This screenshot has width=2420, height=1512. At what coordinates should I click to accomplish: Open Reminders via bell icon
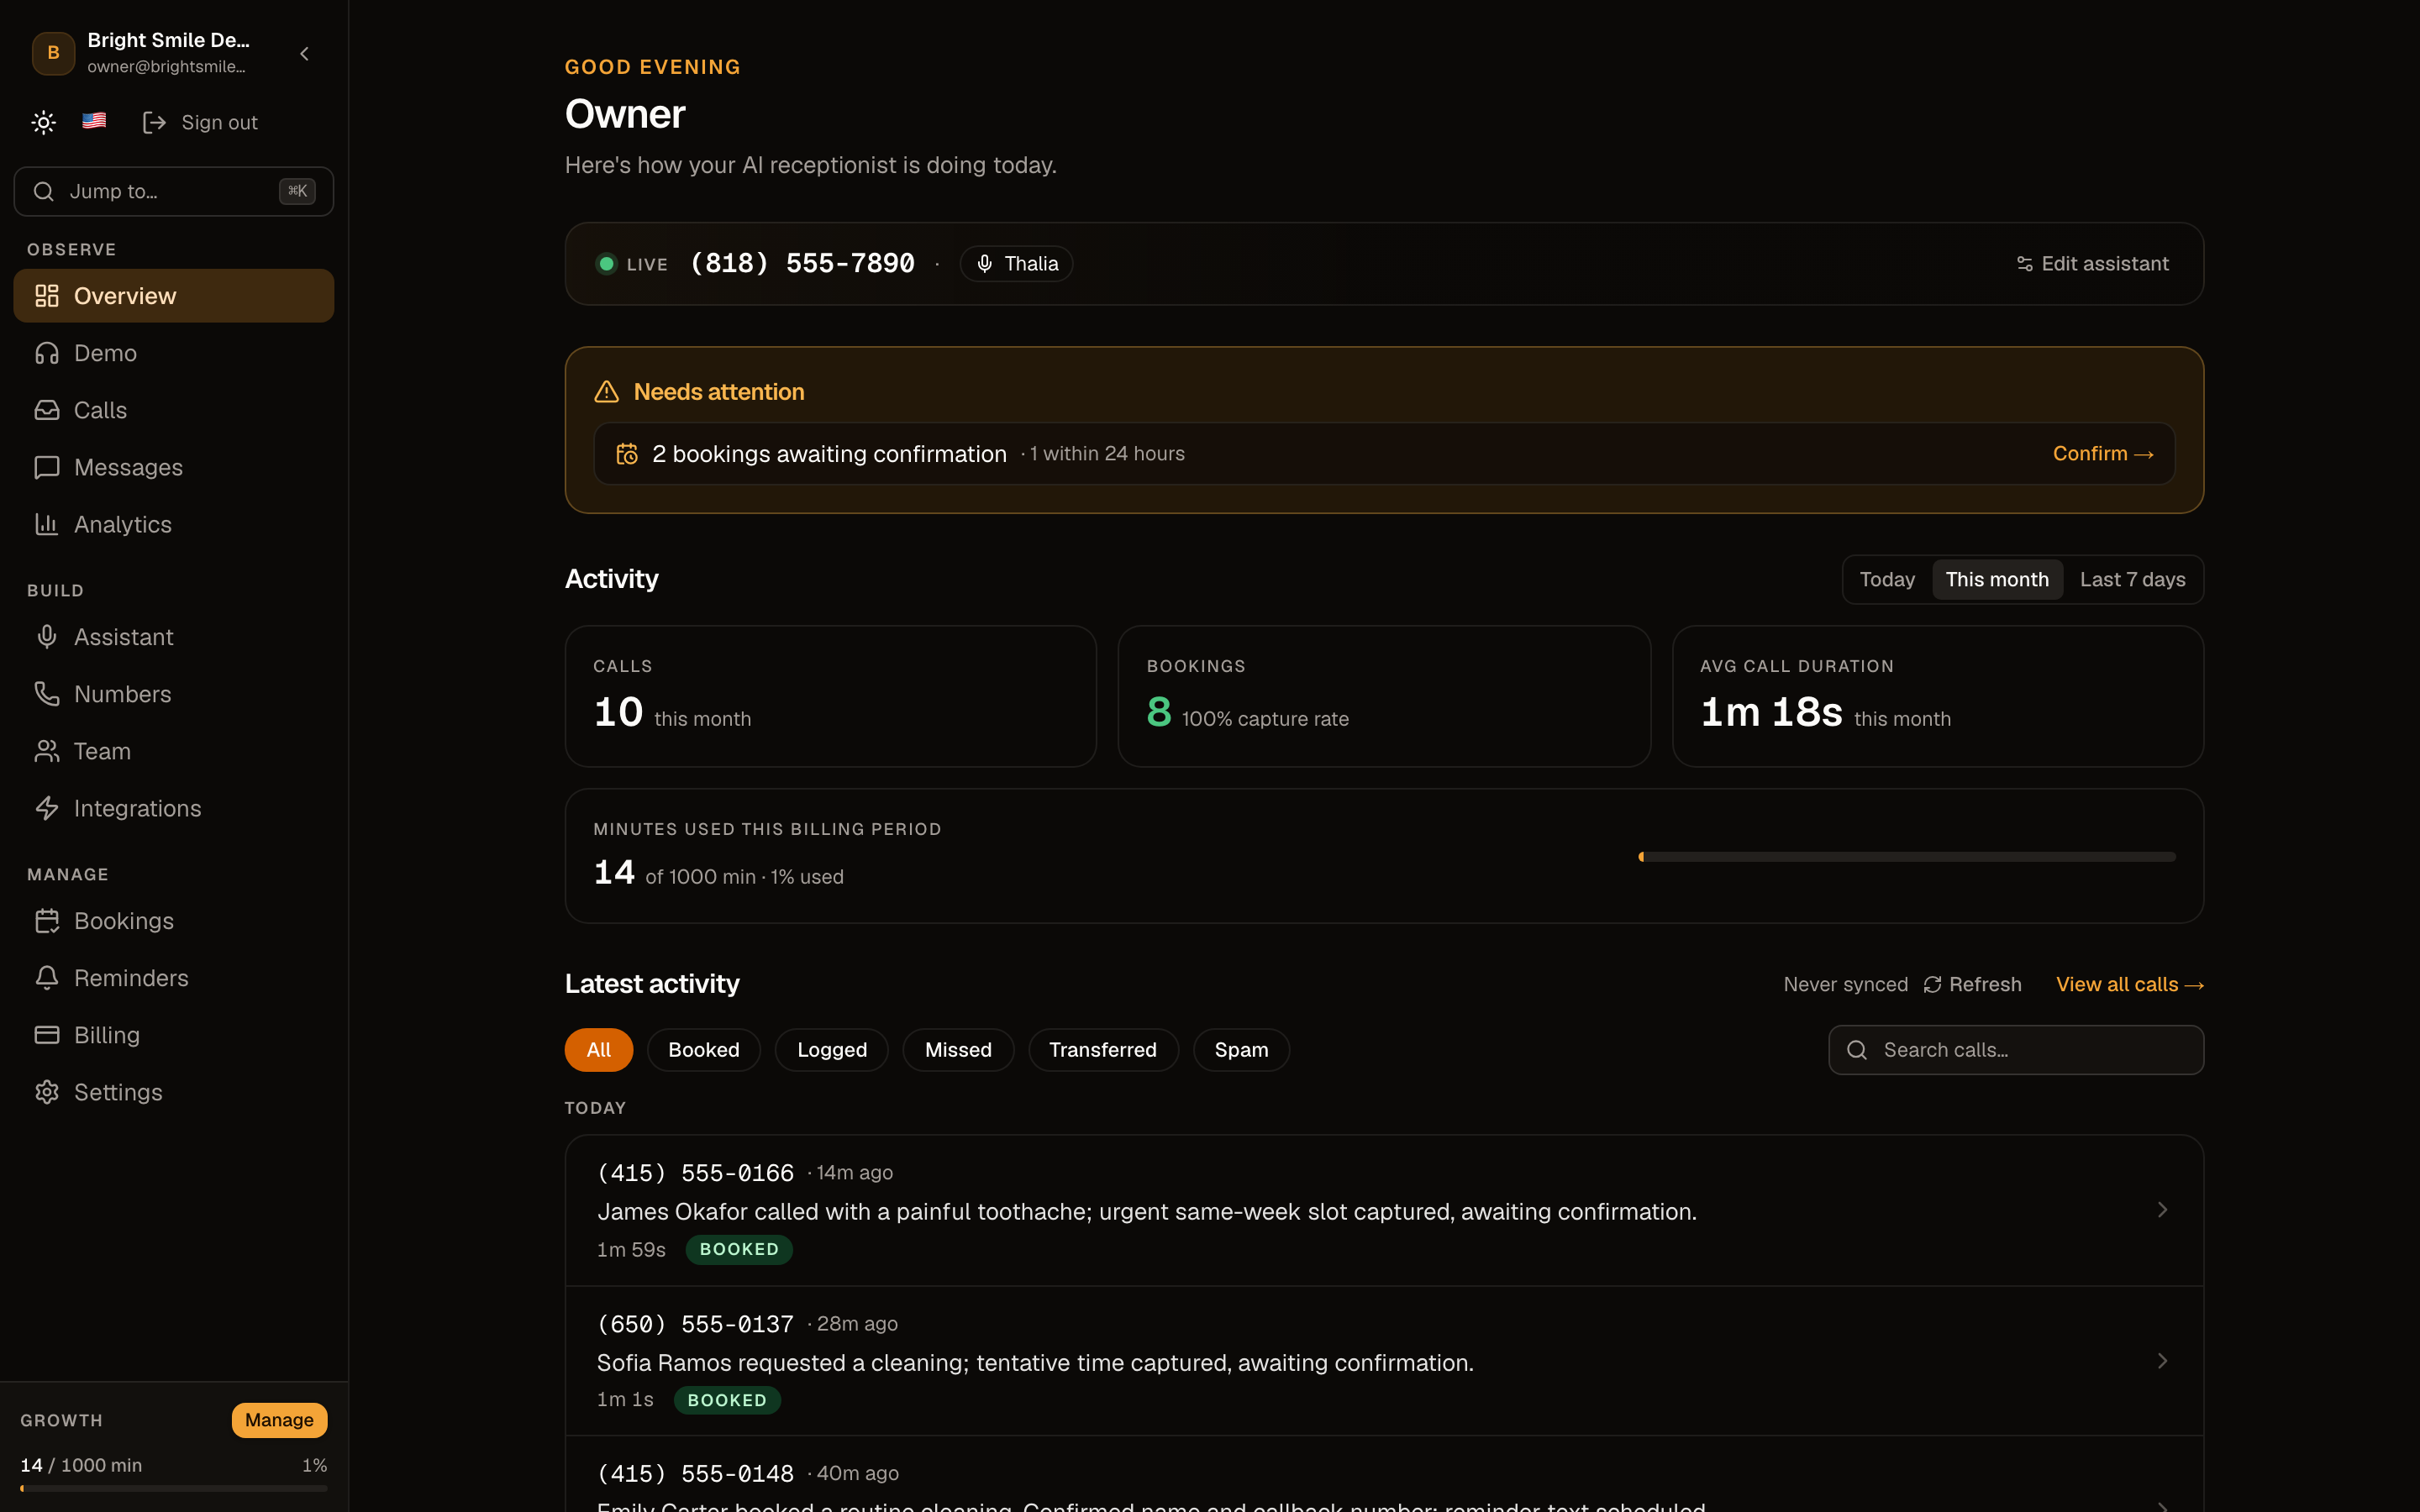click(x=47, y=978)
